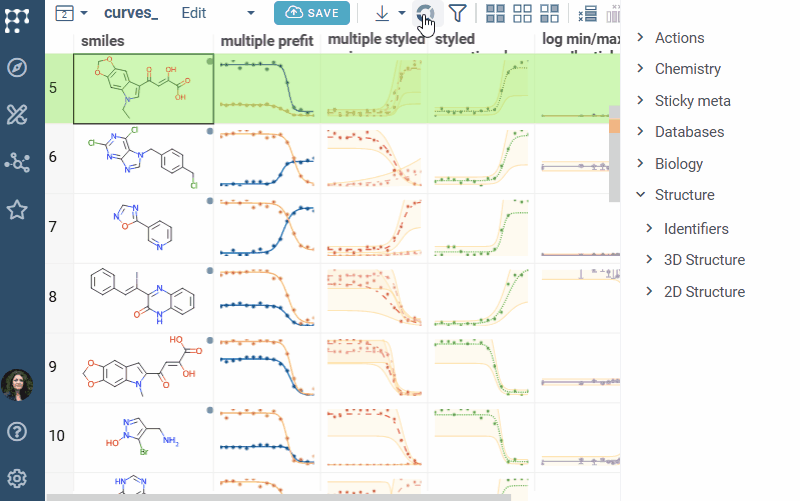Click the molecule structure in row 6

click(143, 157)
